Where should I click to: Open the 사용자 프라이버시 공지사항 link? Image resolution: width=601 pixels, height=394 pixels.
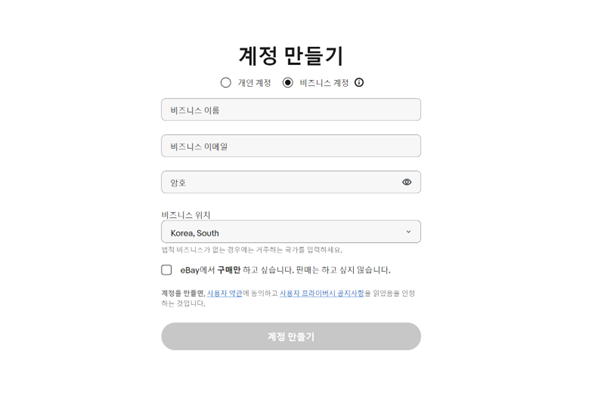point(322,293)
